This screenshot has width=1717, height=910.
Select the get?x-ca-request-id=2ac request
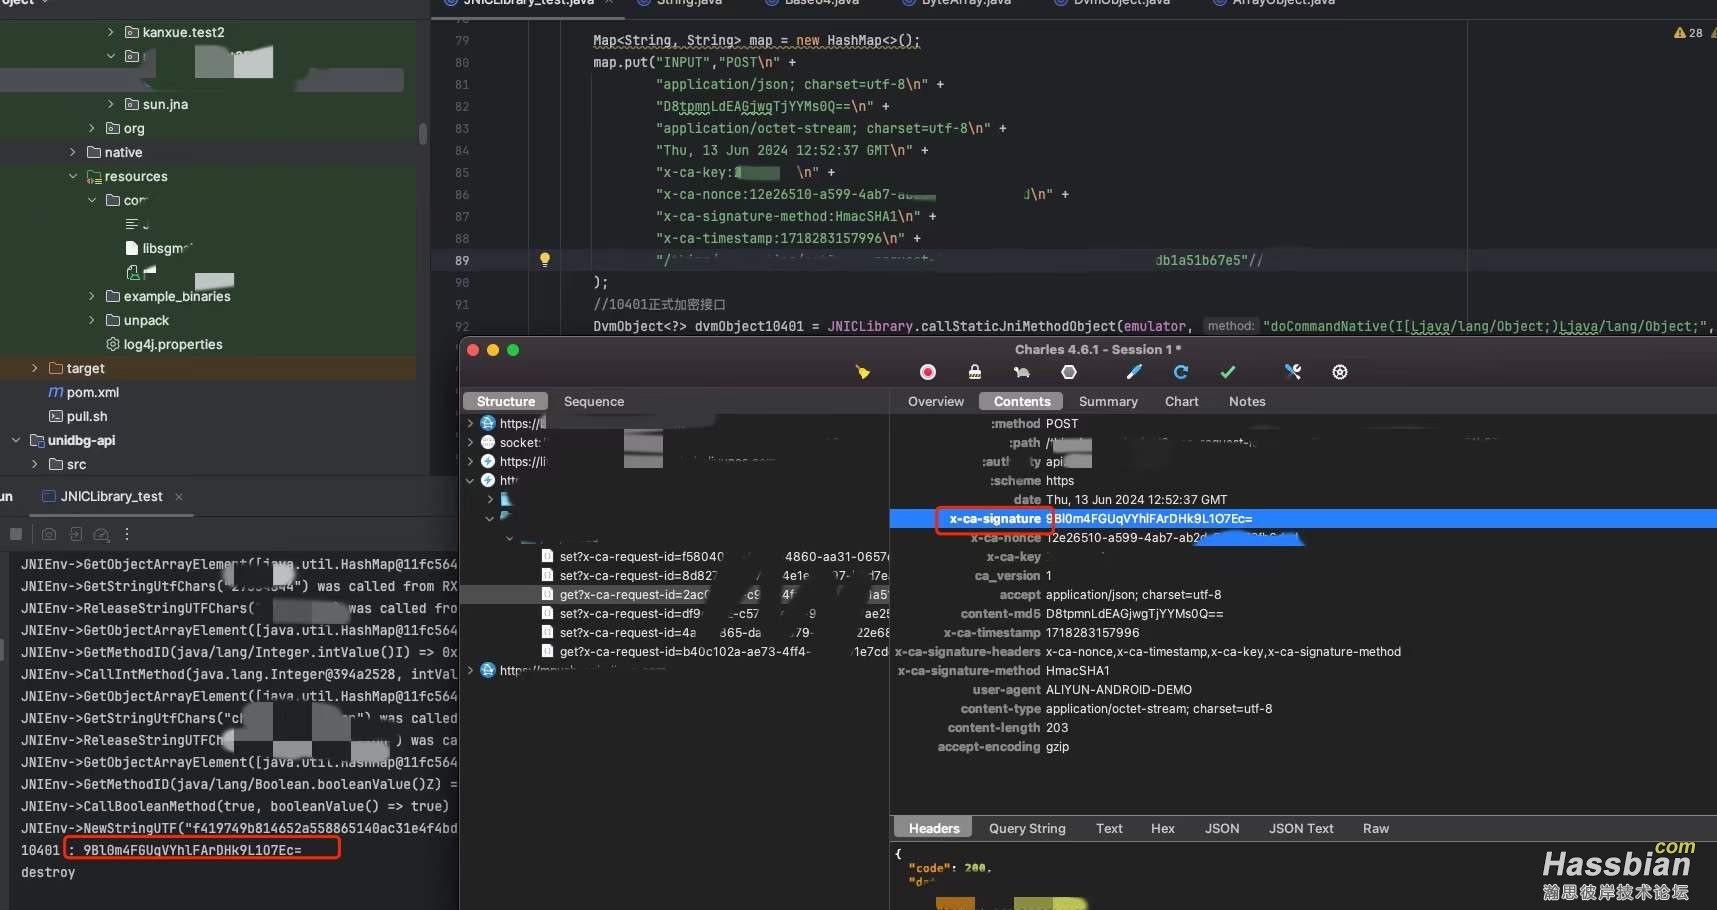675,595
